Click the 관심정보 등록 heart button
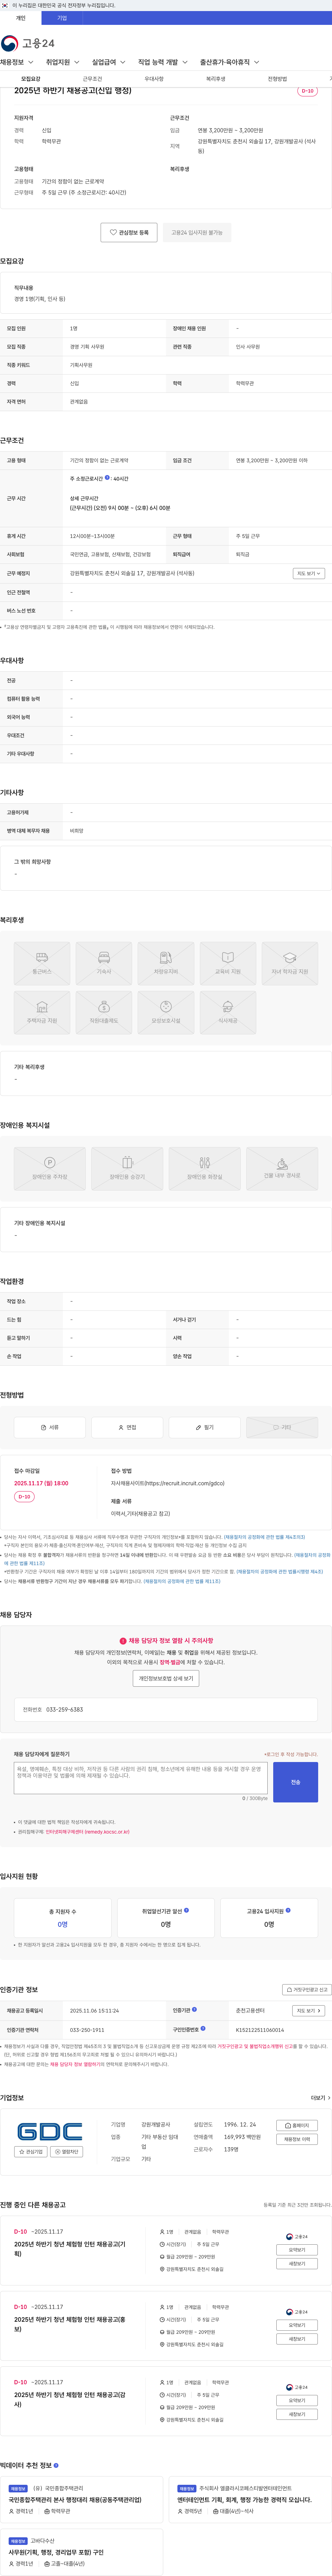 129,232
